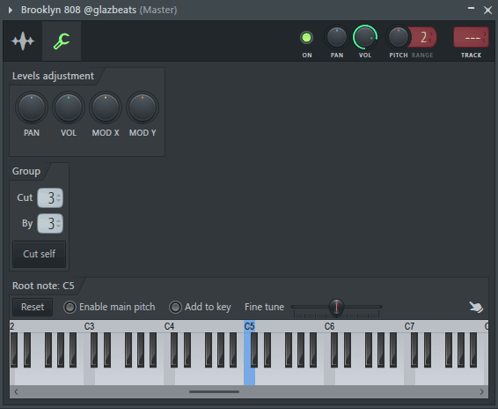This screenshot has height=409, width=498.
Task: Click the top channel PAN knob
Action: coord(337,37)
